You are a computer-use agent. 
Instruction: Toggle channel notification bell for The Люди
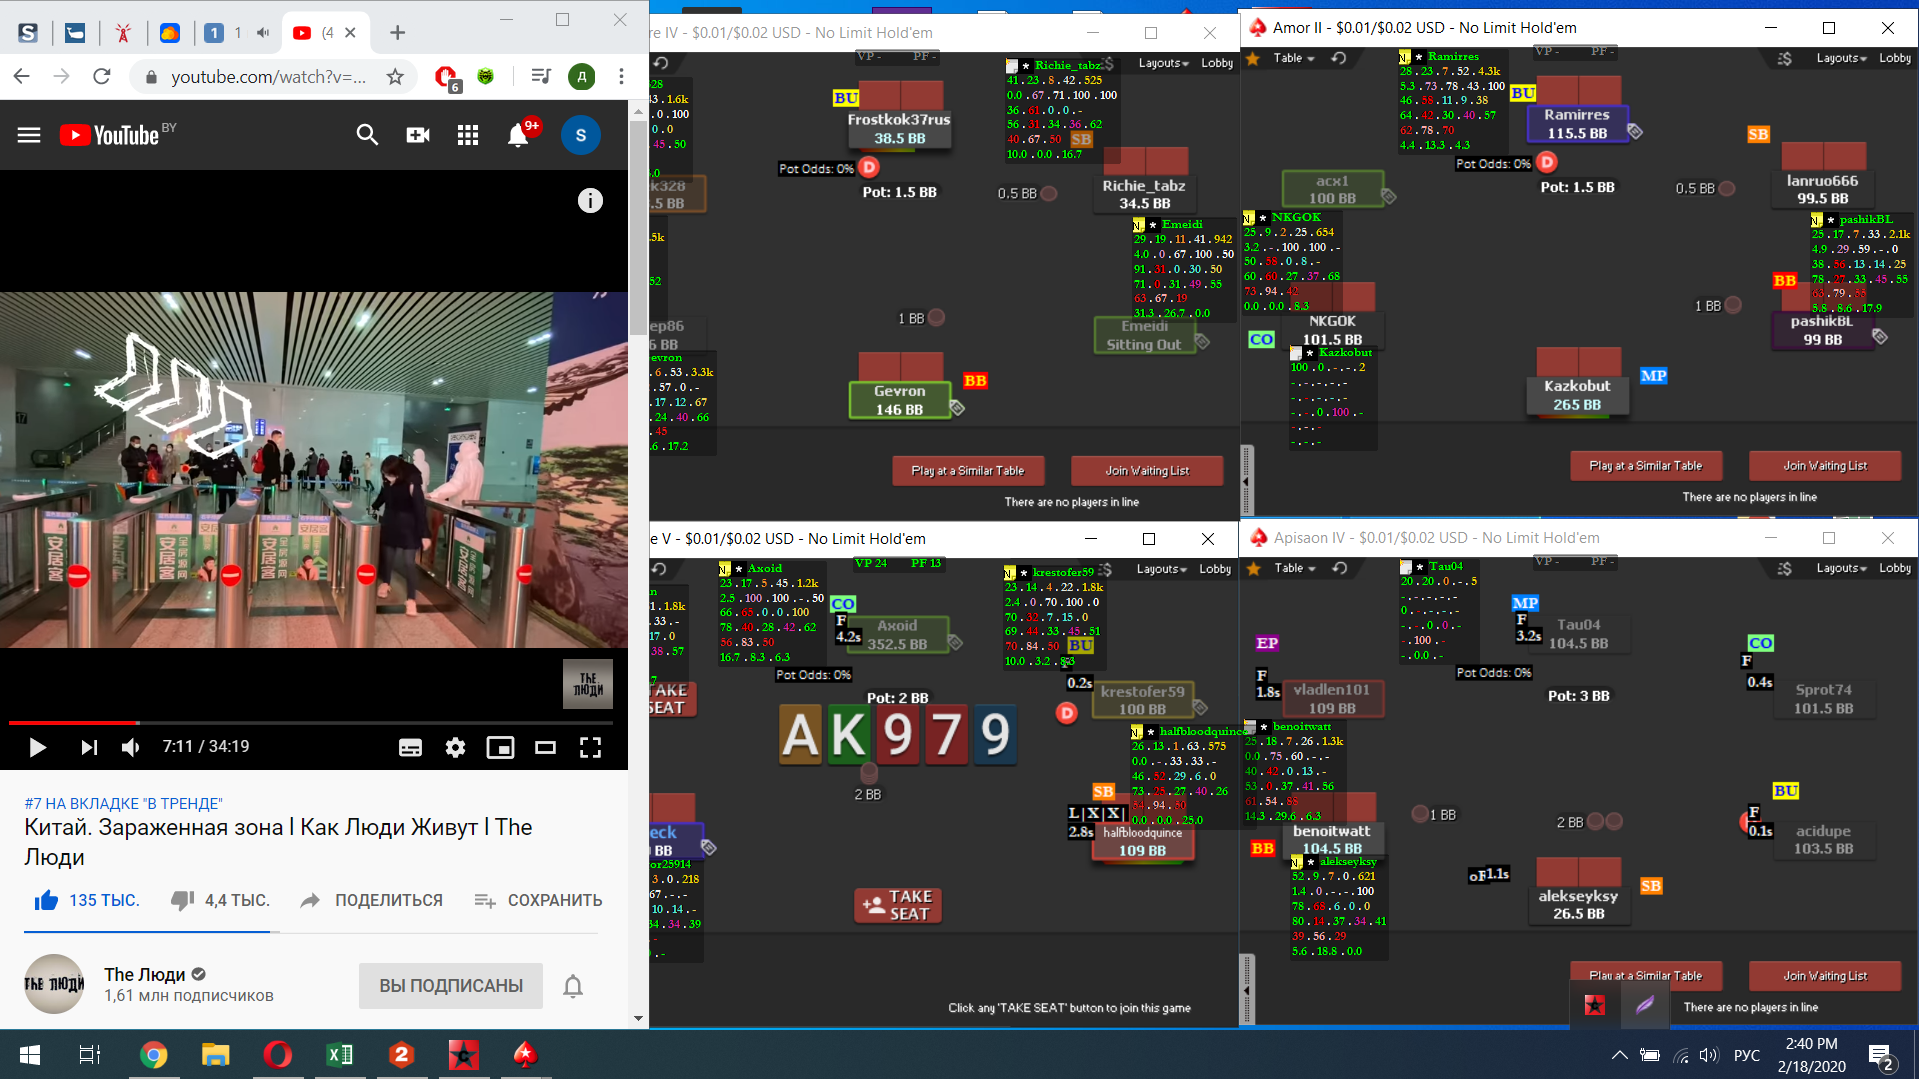(x=573, y=986)
